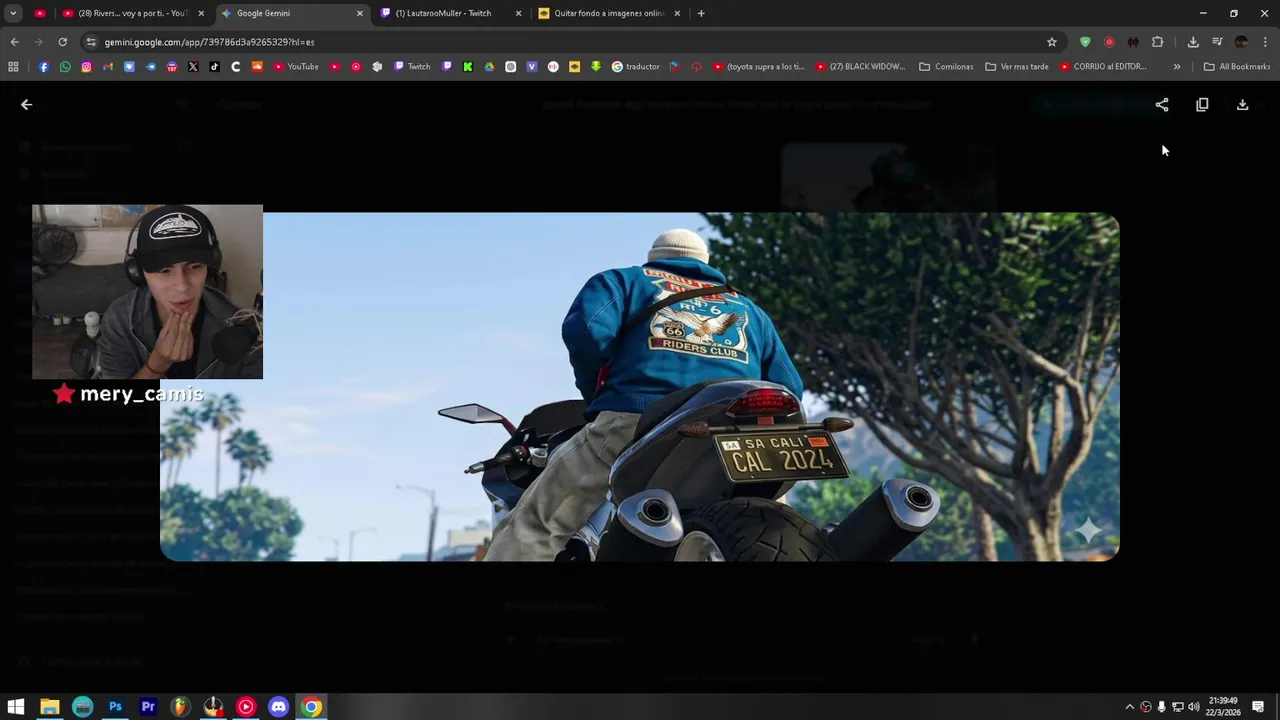Open a new browser tab
Screen dimensions: 1280x720
701,13
